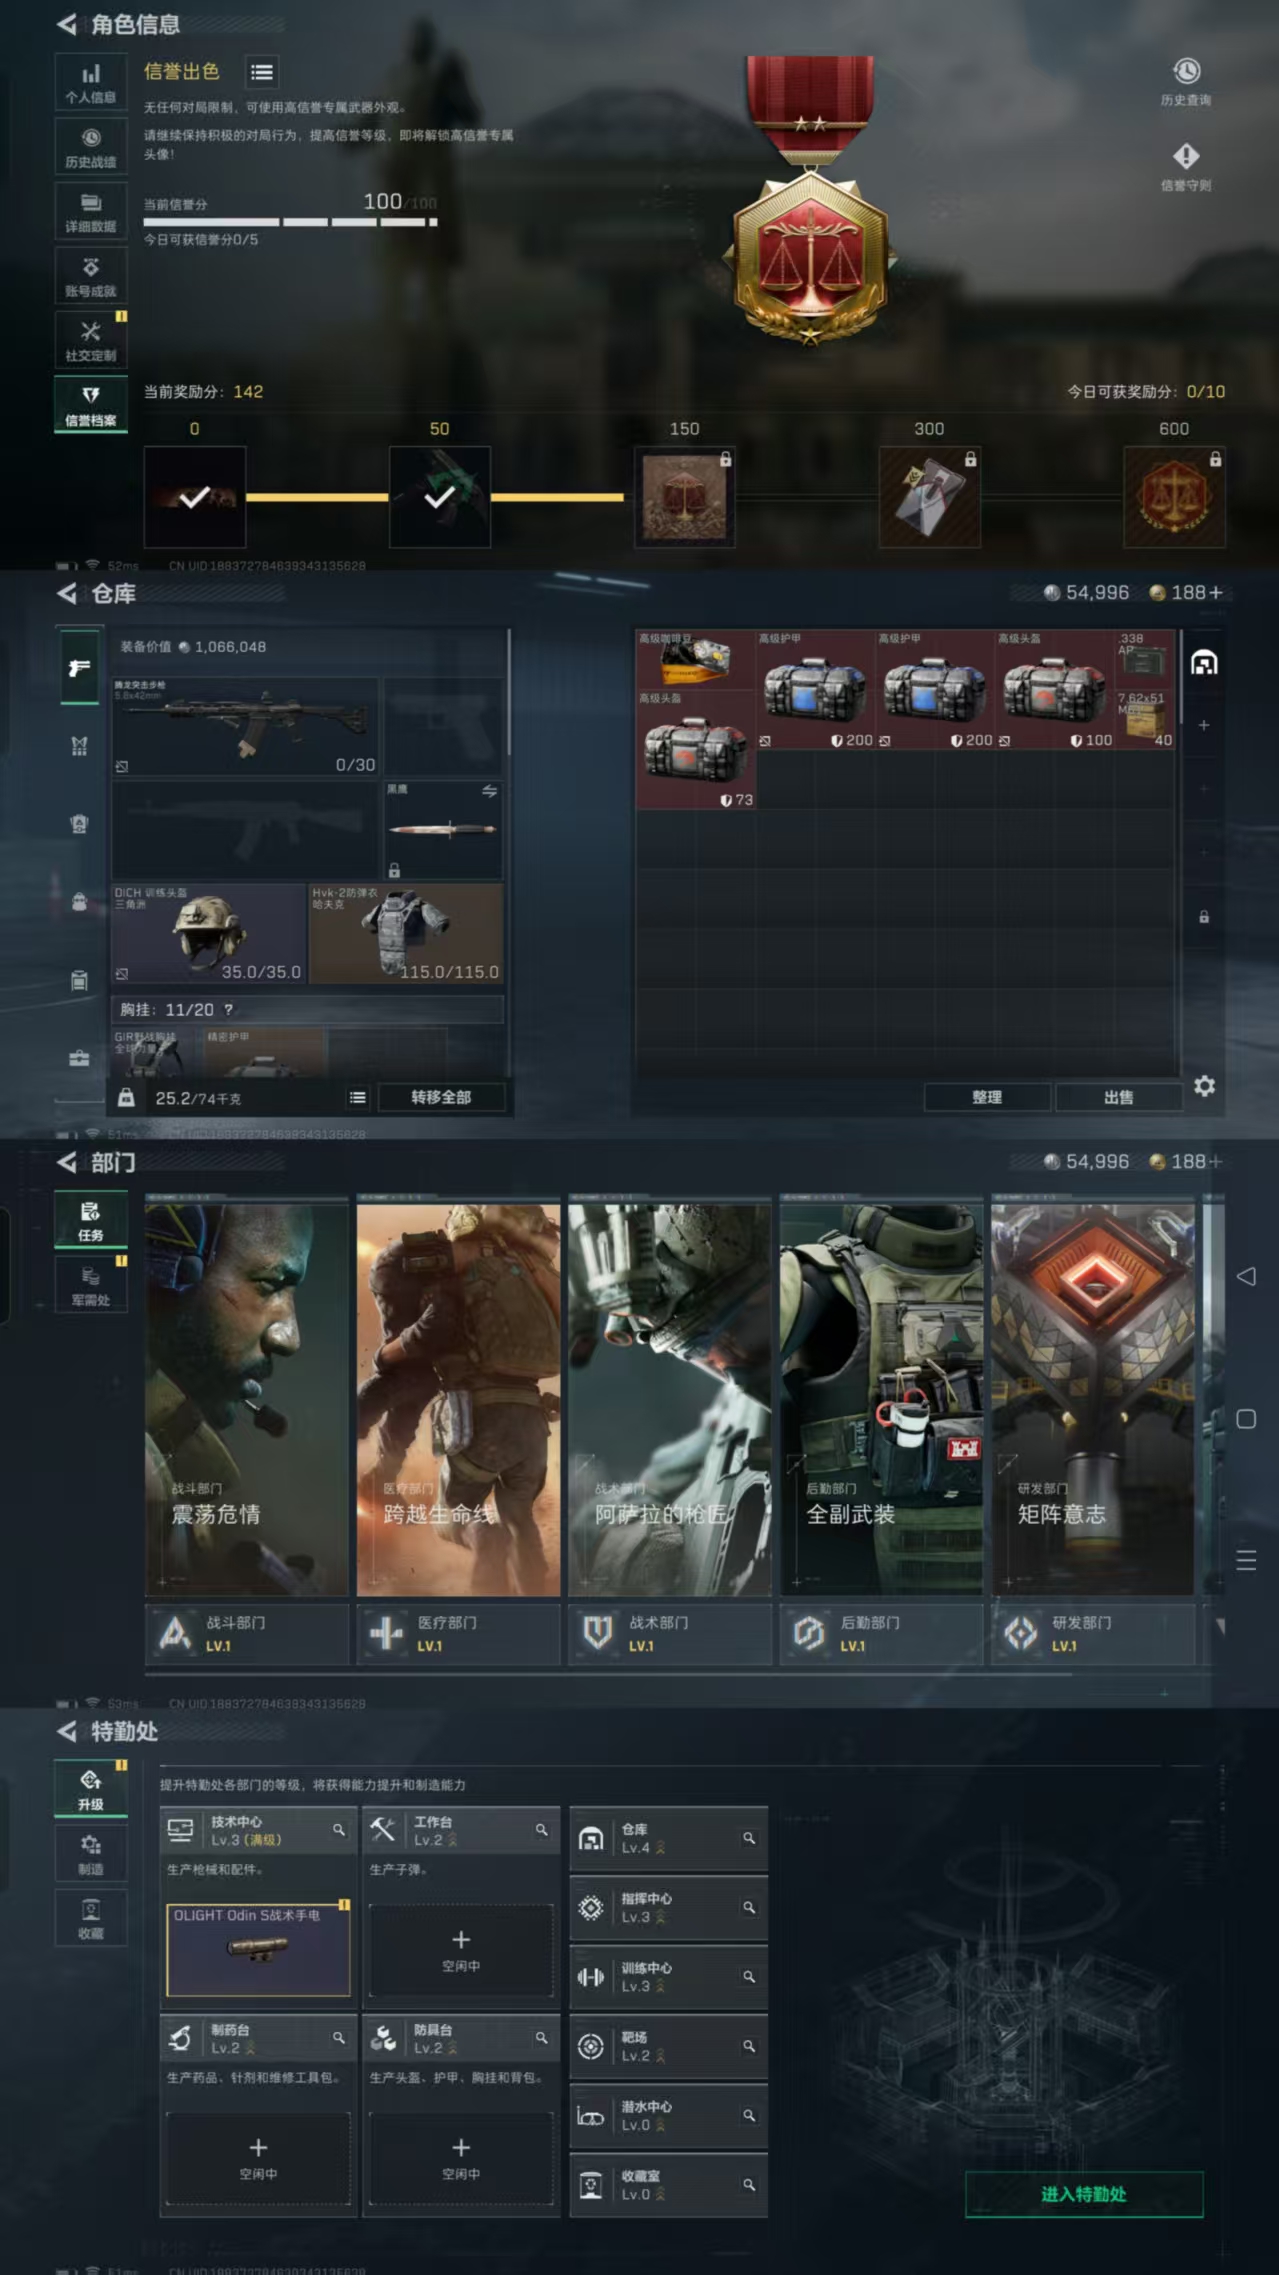The image size is (1279, 2275).
Task: Click the magnifier next to 潜水中心
Action: click(x=749, y=2116)
